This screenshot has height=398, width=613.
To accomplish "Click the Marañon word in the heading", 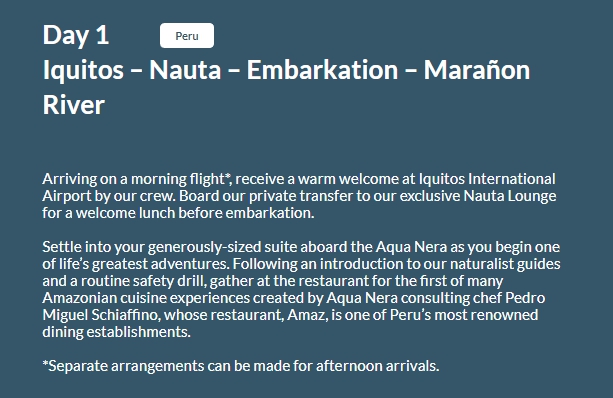I will 477,70.
